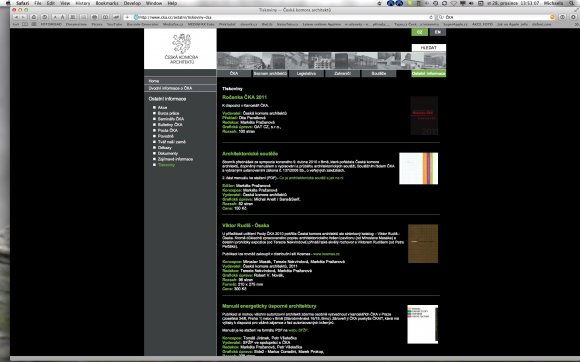Click the YouTube bookmark in bookmarks bar
This screenshot has height=362, width=580.
[114, 24]
